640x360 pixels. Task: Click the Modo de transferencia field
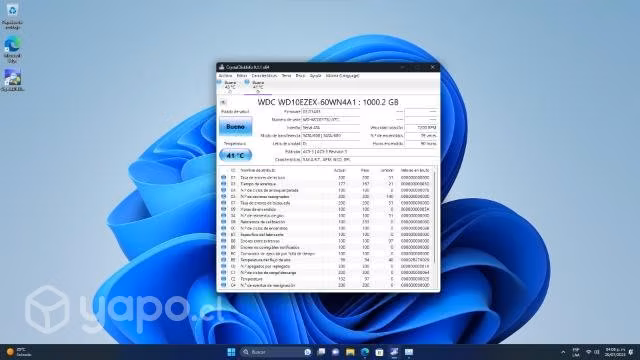(x=331, y=136)
